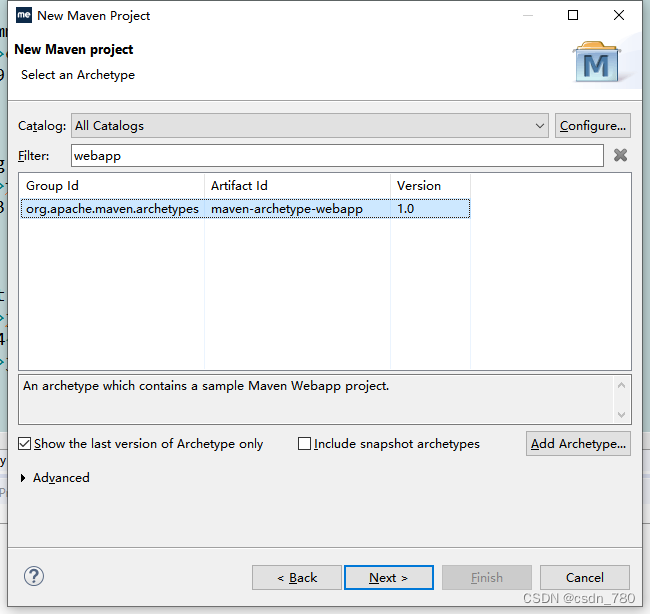650x614 pixels.
Task: Click the Configure... button
Action: 593,126
